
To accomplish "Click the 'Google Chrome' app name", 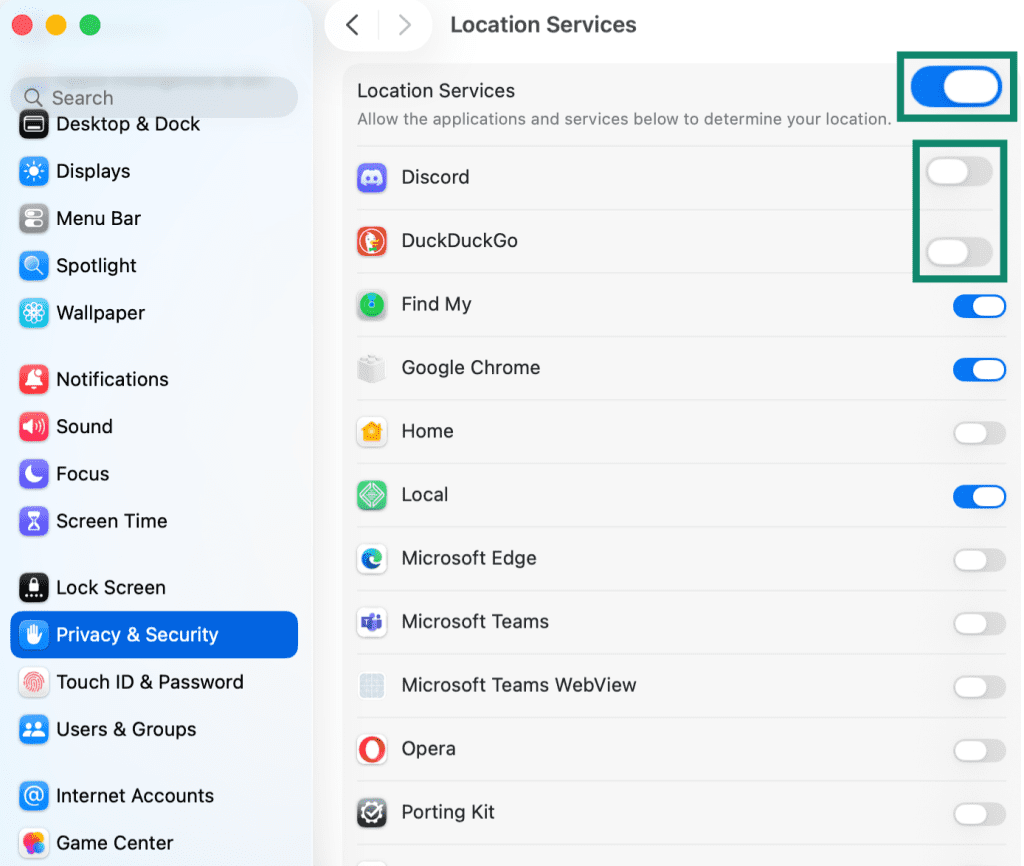I will point(471,368).
